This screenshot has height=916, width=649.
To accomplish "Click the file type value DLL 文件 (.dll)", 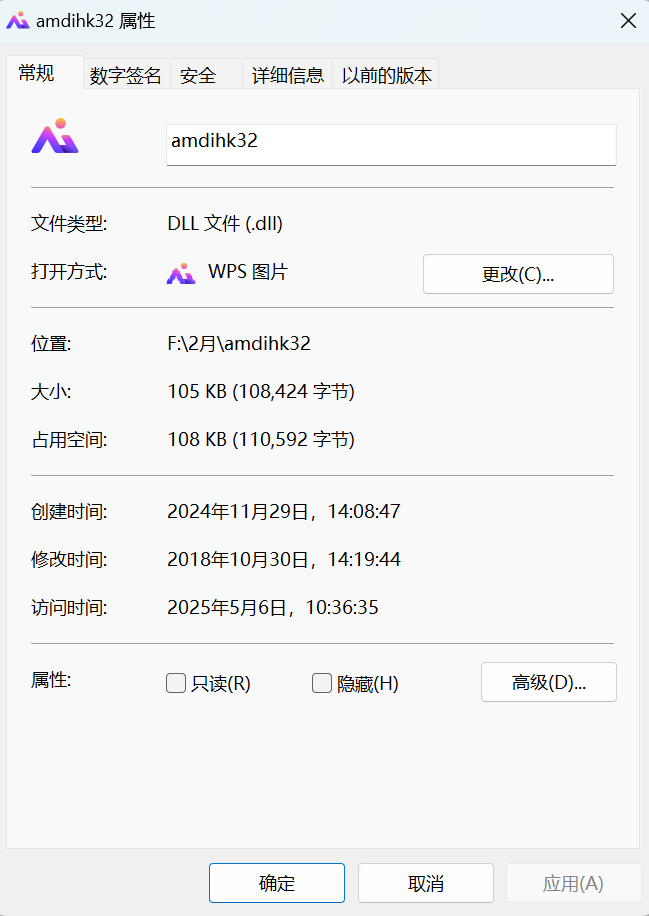I will point(225,224).
